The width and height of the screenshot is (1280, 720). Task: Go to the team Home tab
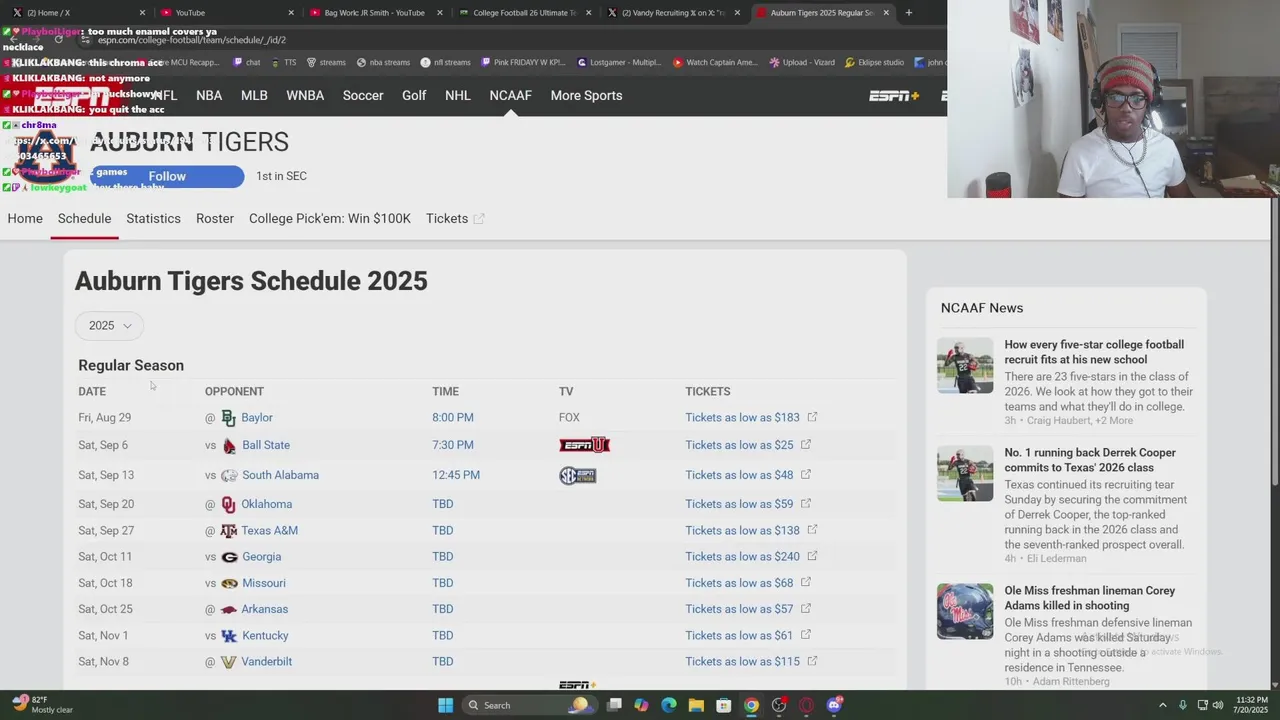point(25,219)
